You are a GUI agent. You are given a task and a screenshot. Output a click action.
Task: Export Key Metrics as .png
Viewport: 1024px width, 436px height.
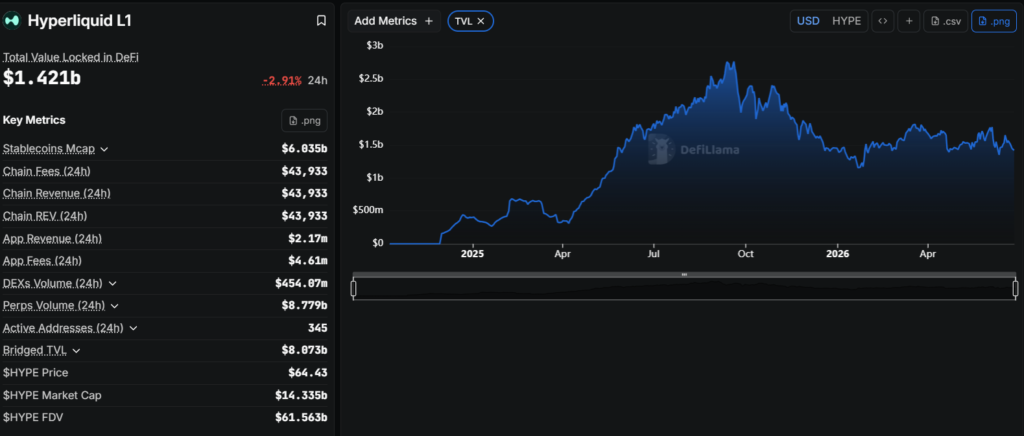point(304,121)
